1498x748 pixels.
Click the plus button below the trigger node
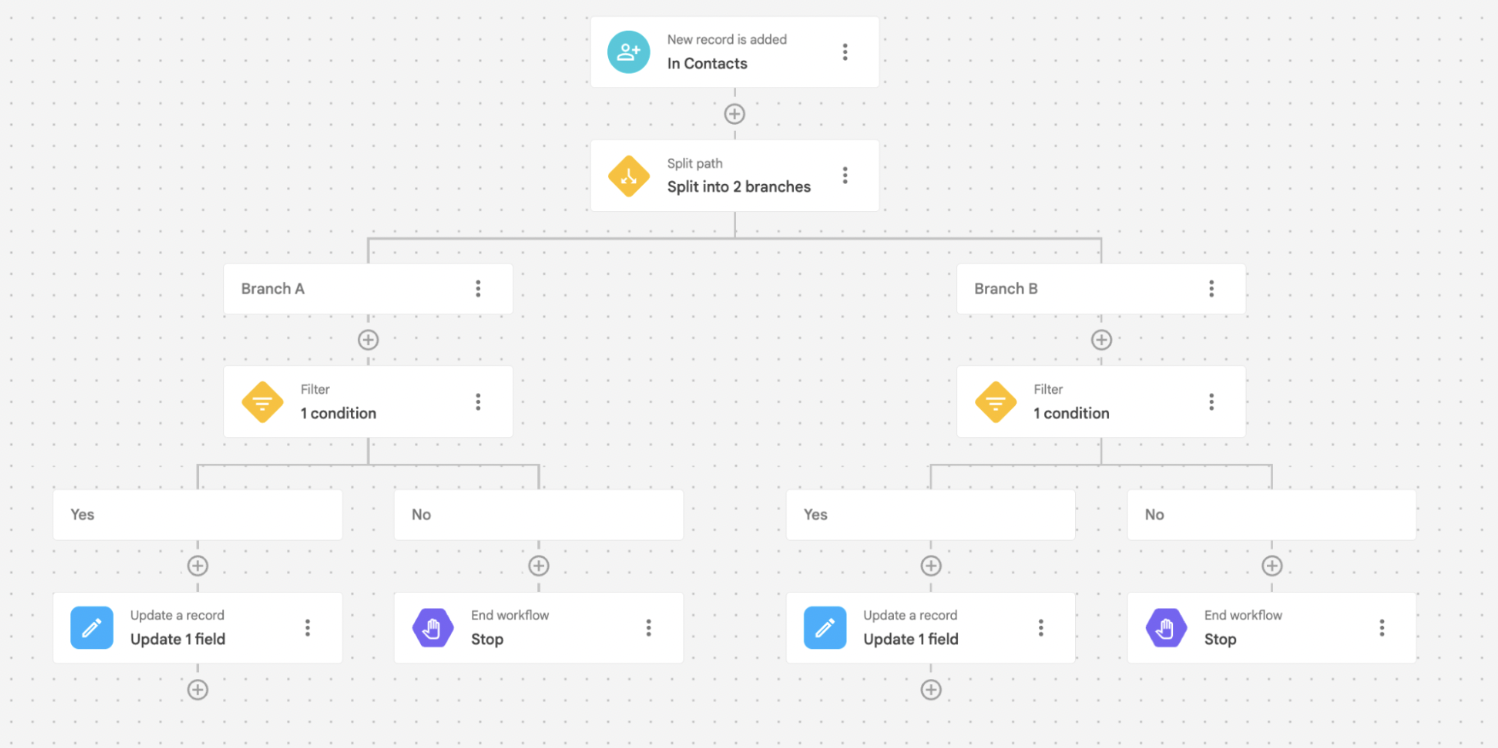[734, 113]
